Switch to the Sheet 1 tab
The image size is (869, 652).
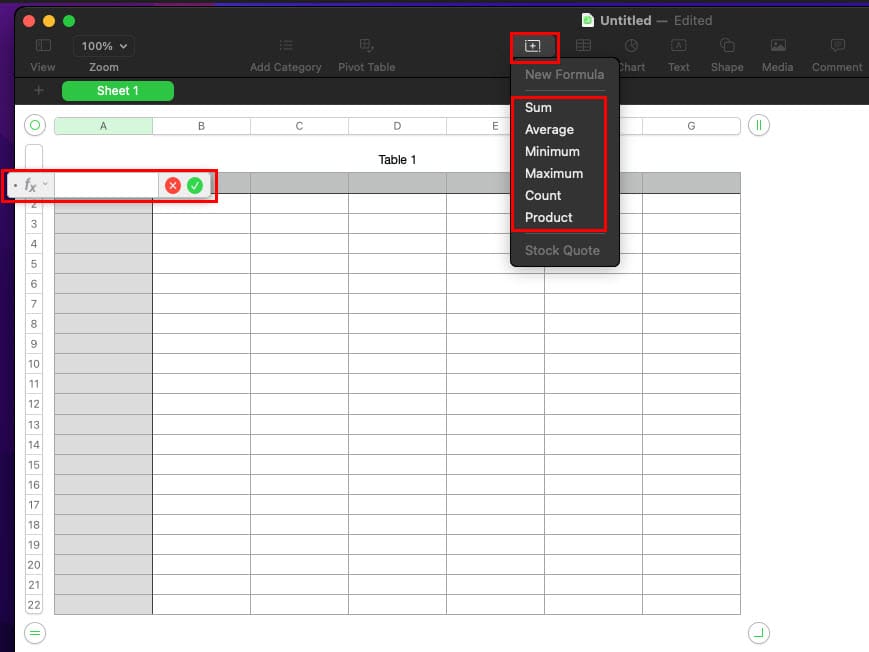[118, 91]
